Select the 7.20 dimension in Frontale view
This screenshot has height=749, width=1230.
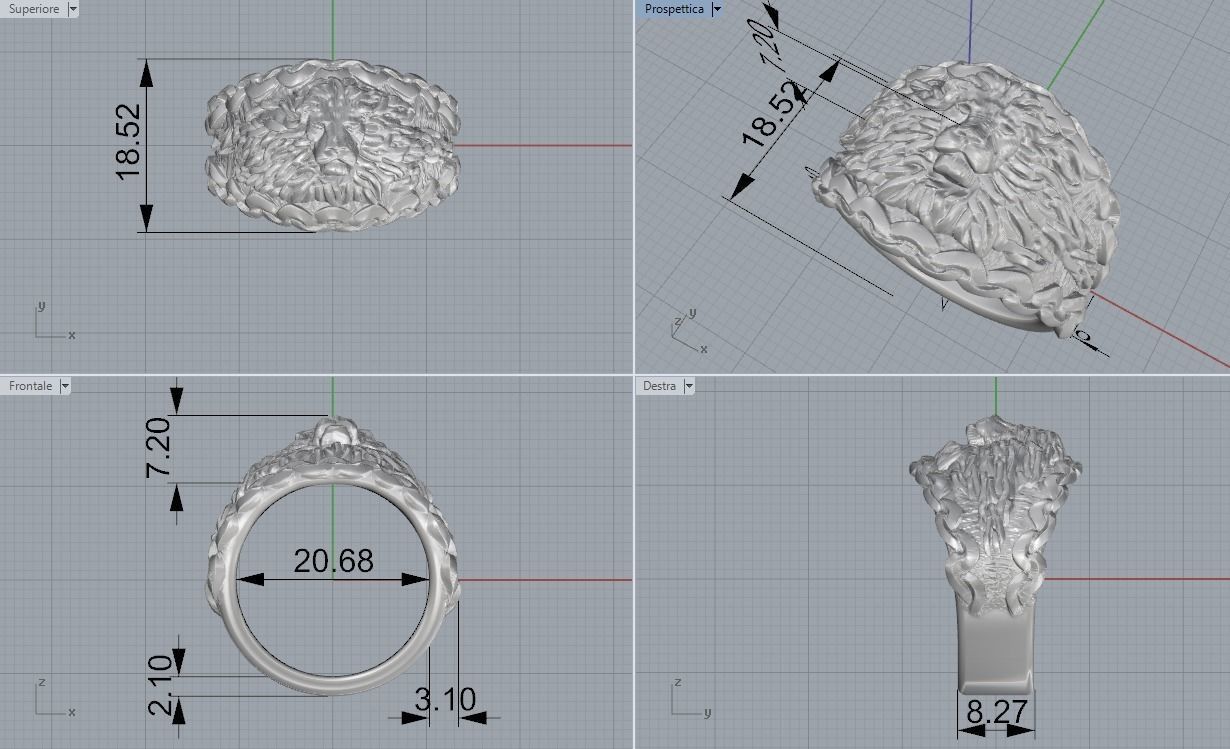point(161,448)
